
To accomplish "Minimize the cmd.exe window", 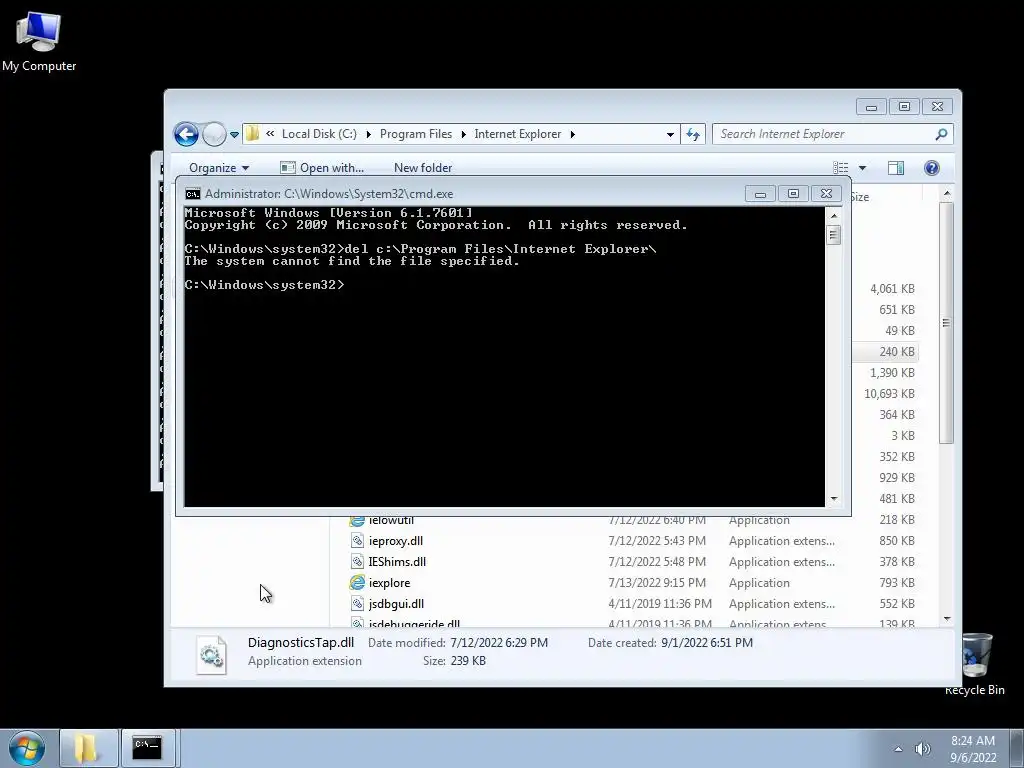I will tap(760, 194).
